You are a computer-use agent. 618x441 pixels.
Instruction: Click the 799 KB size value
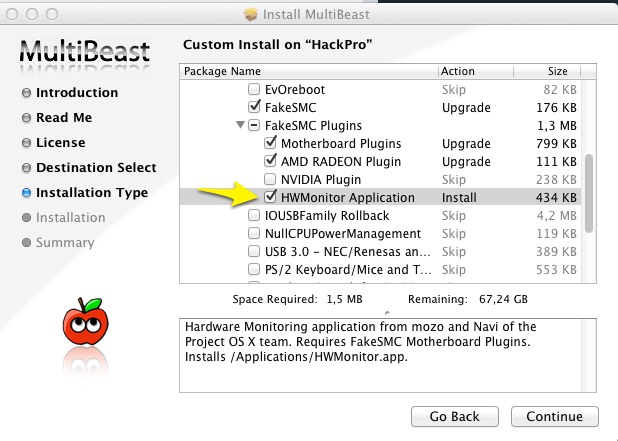(x=556, y=144)
